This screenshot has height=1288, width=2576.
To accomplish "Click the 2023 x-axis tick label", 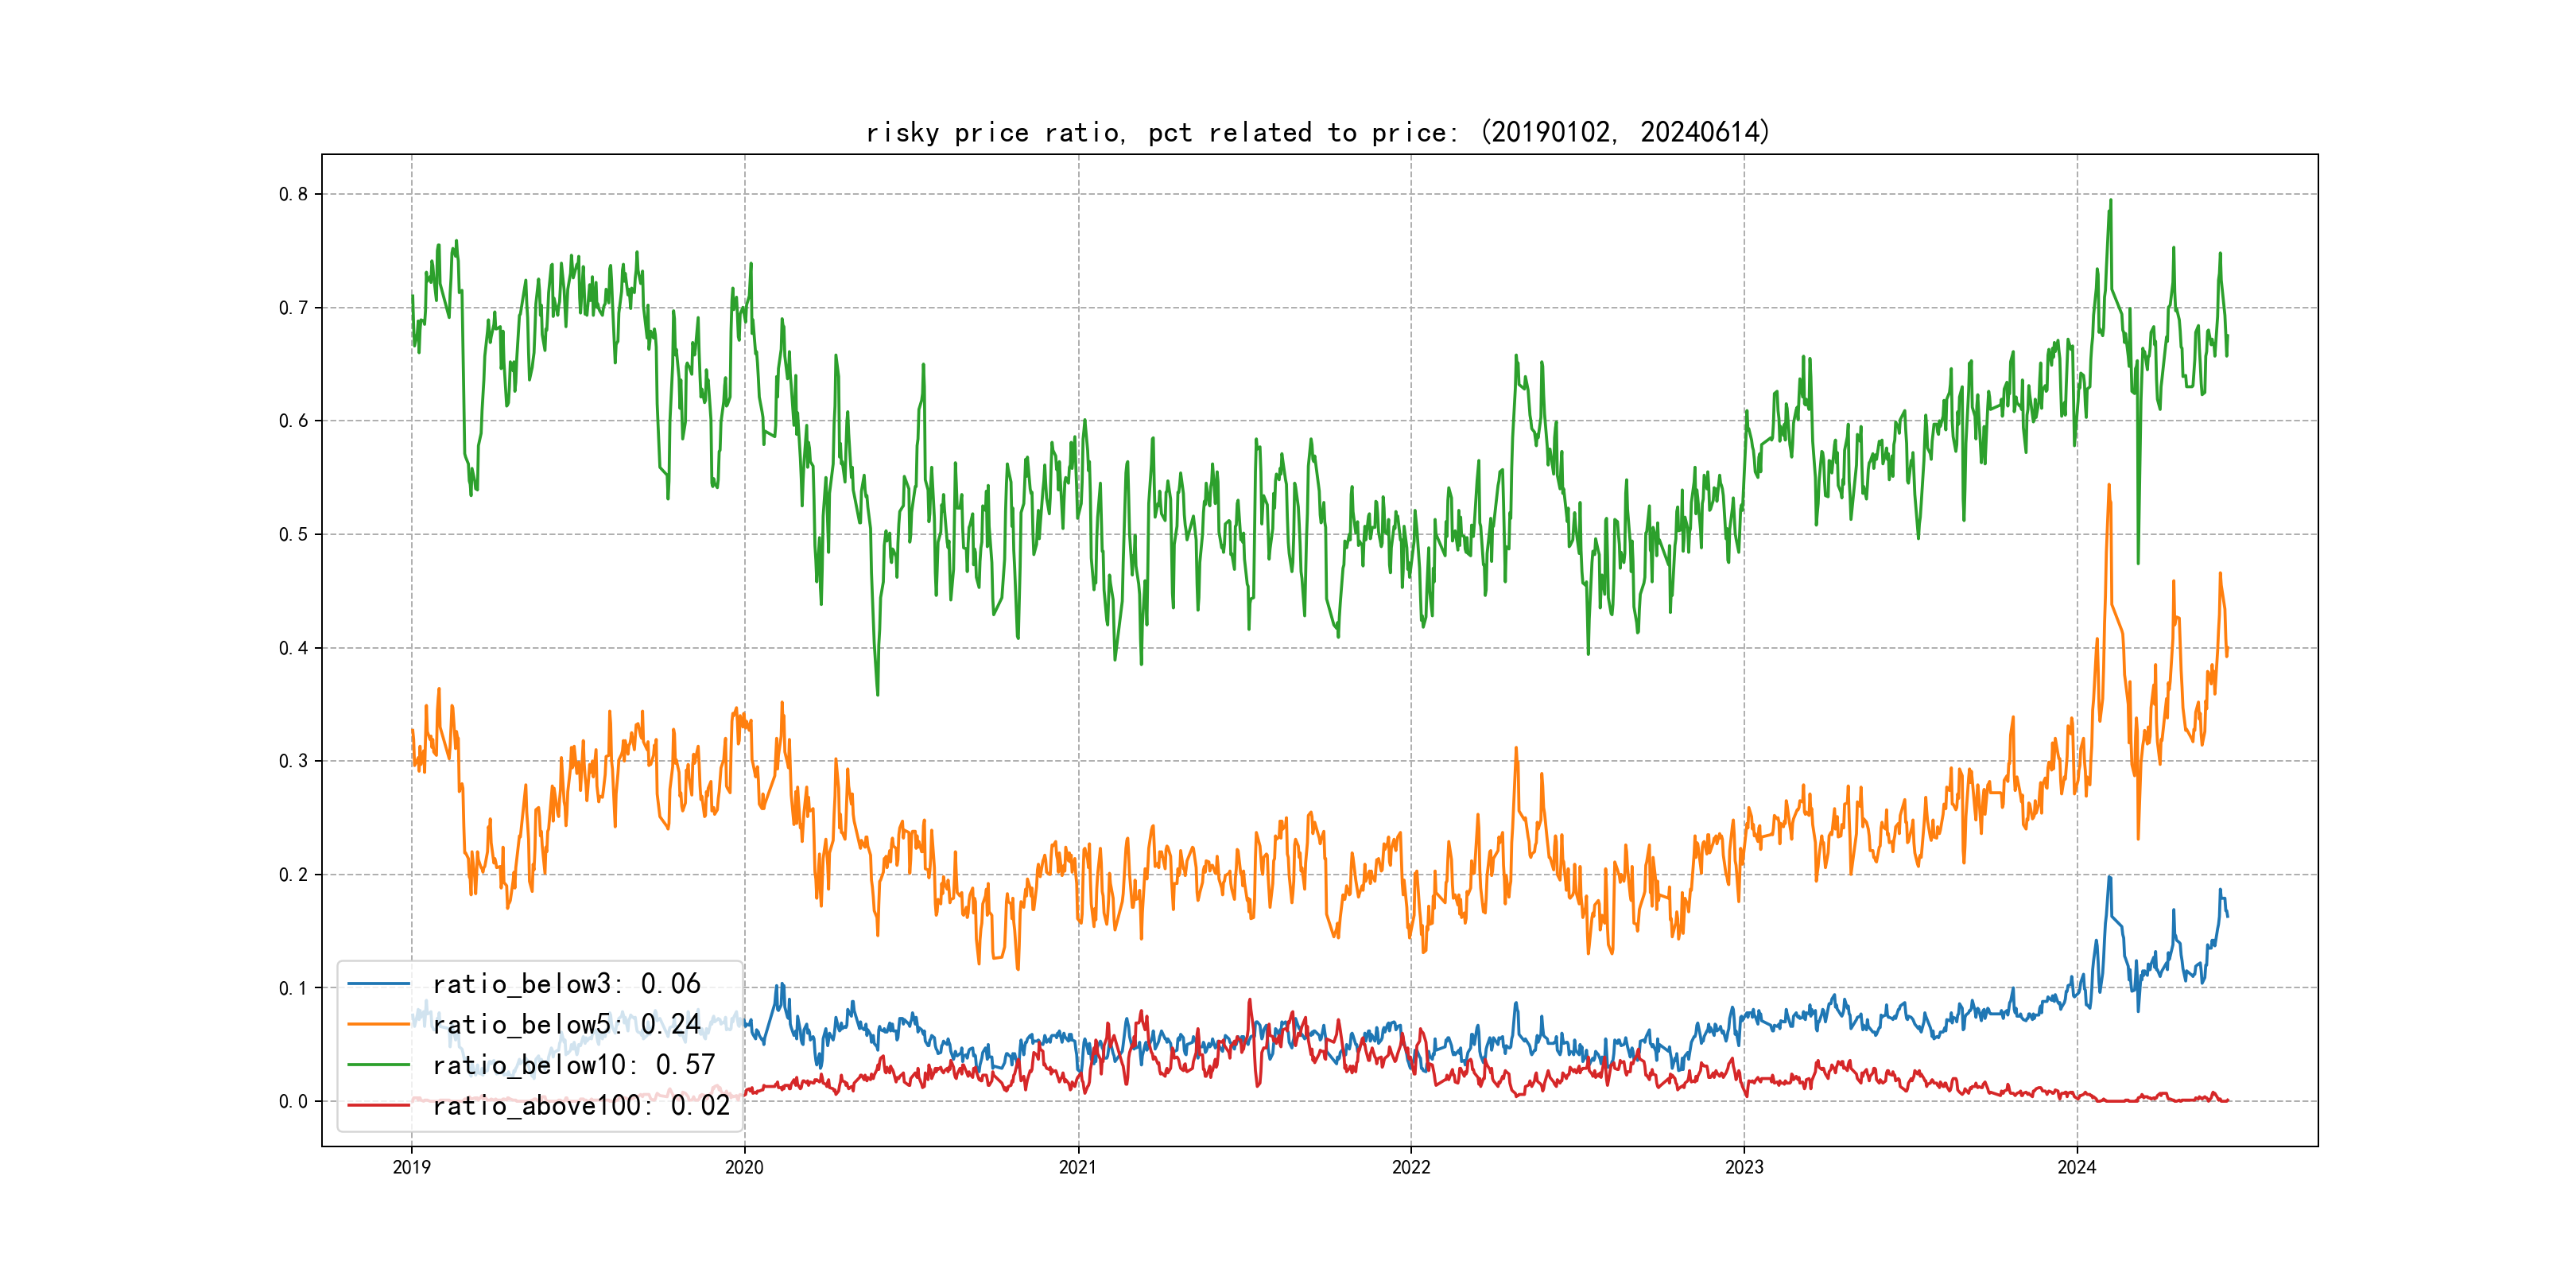I will [x=1744, y=1167].
